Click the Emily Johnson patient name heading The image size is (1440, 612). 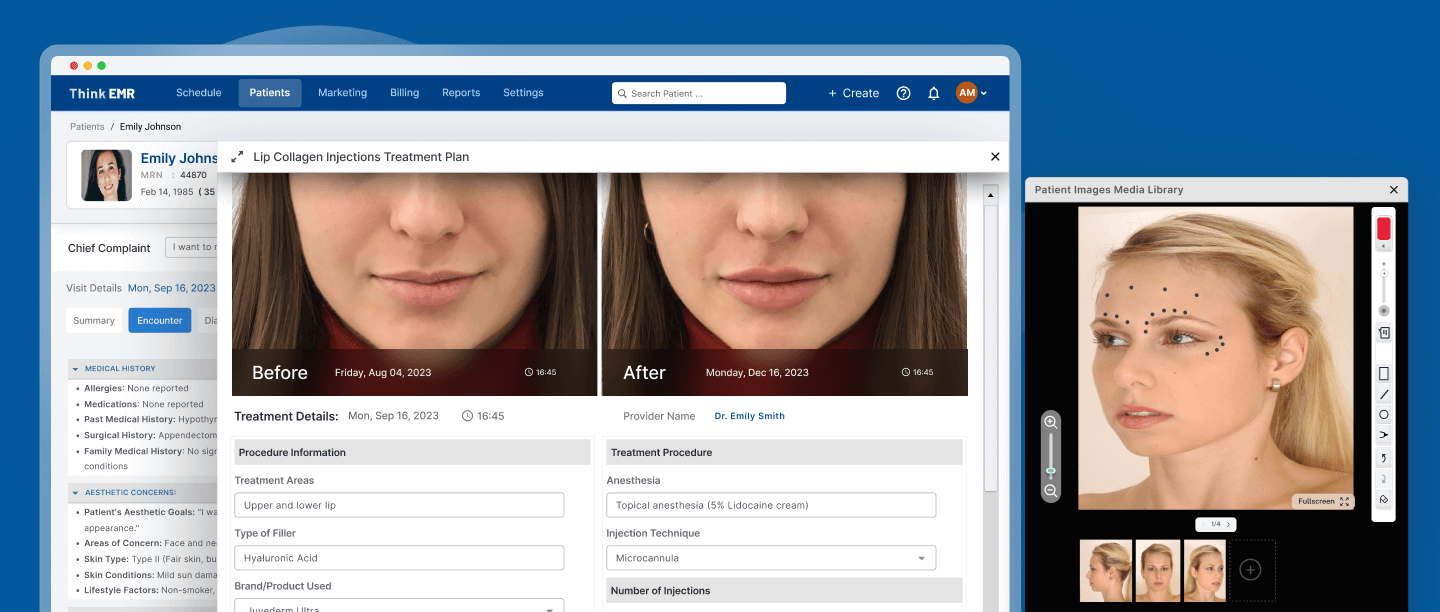coord(179,158)
